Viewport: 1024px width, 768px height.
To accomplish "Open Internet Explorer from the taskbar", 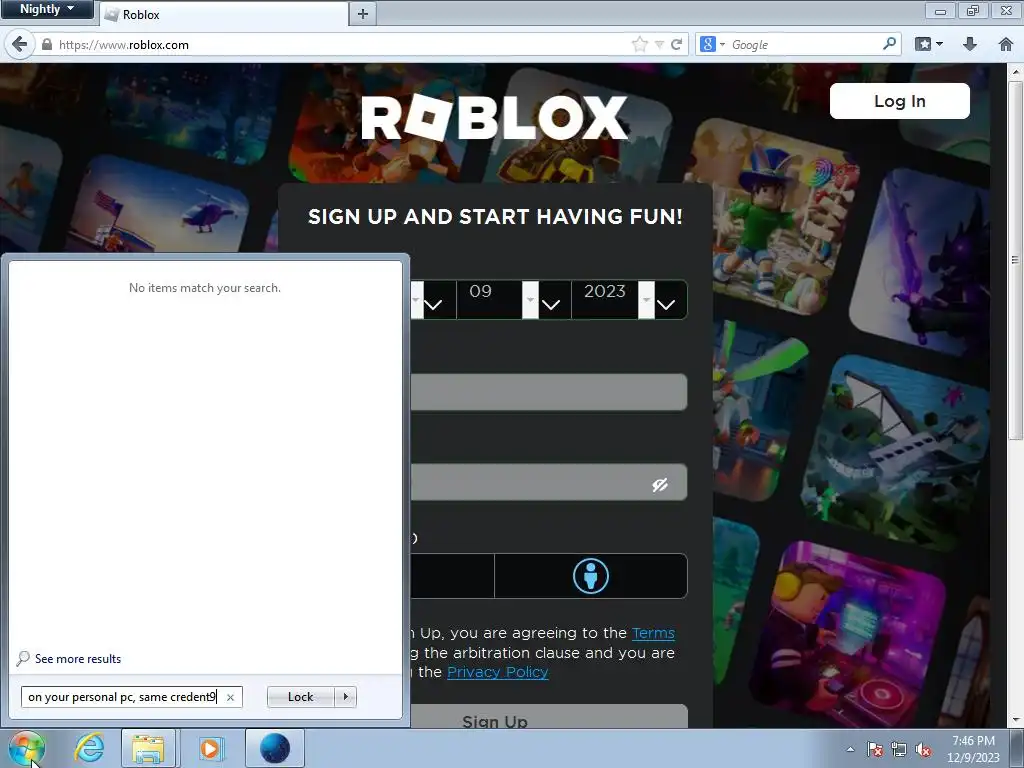I will click(89, 748).
